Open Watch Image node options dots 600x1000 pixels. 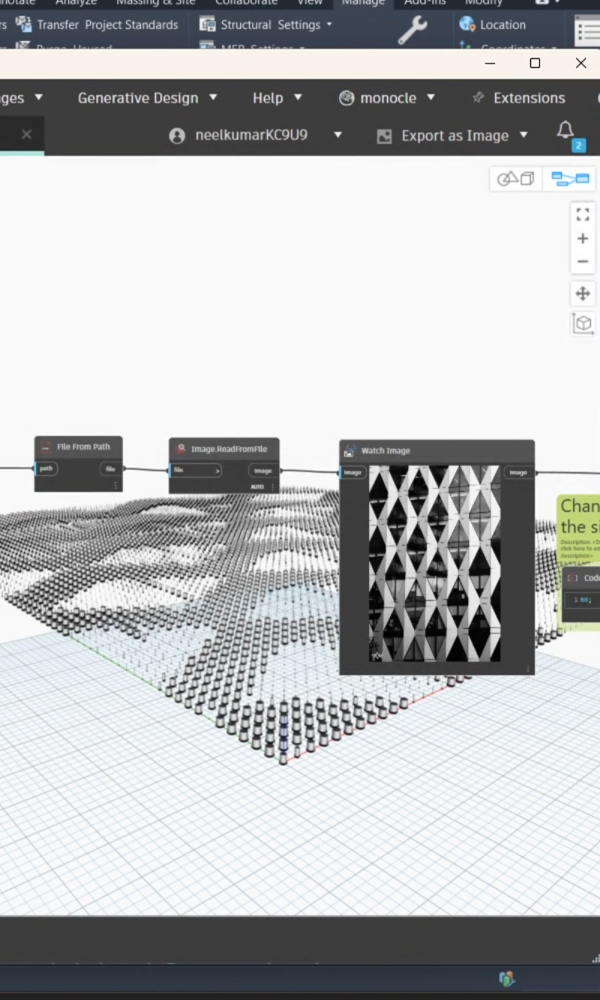click(x=528, y=669)
